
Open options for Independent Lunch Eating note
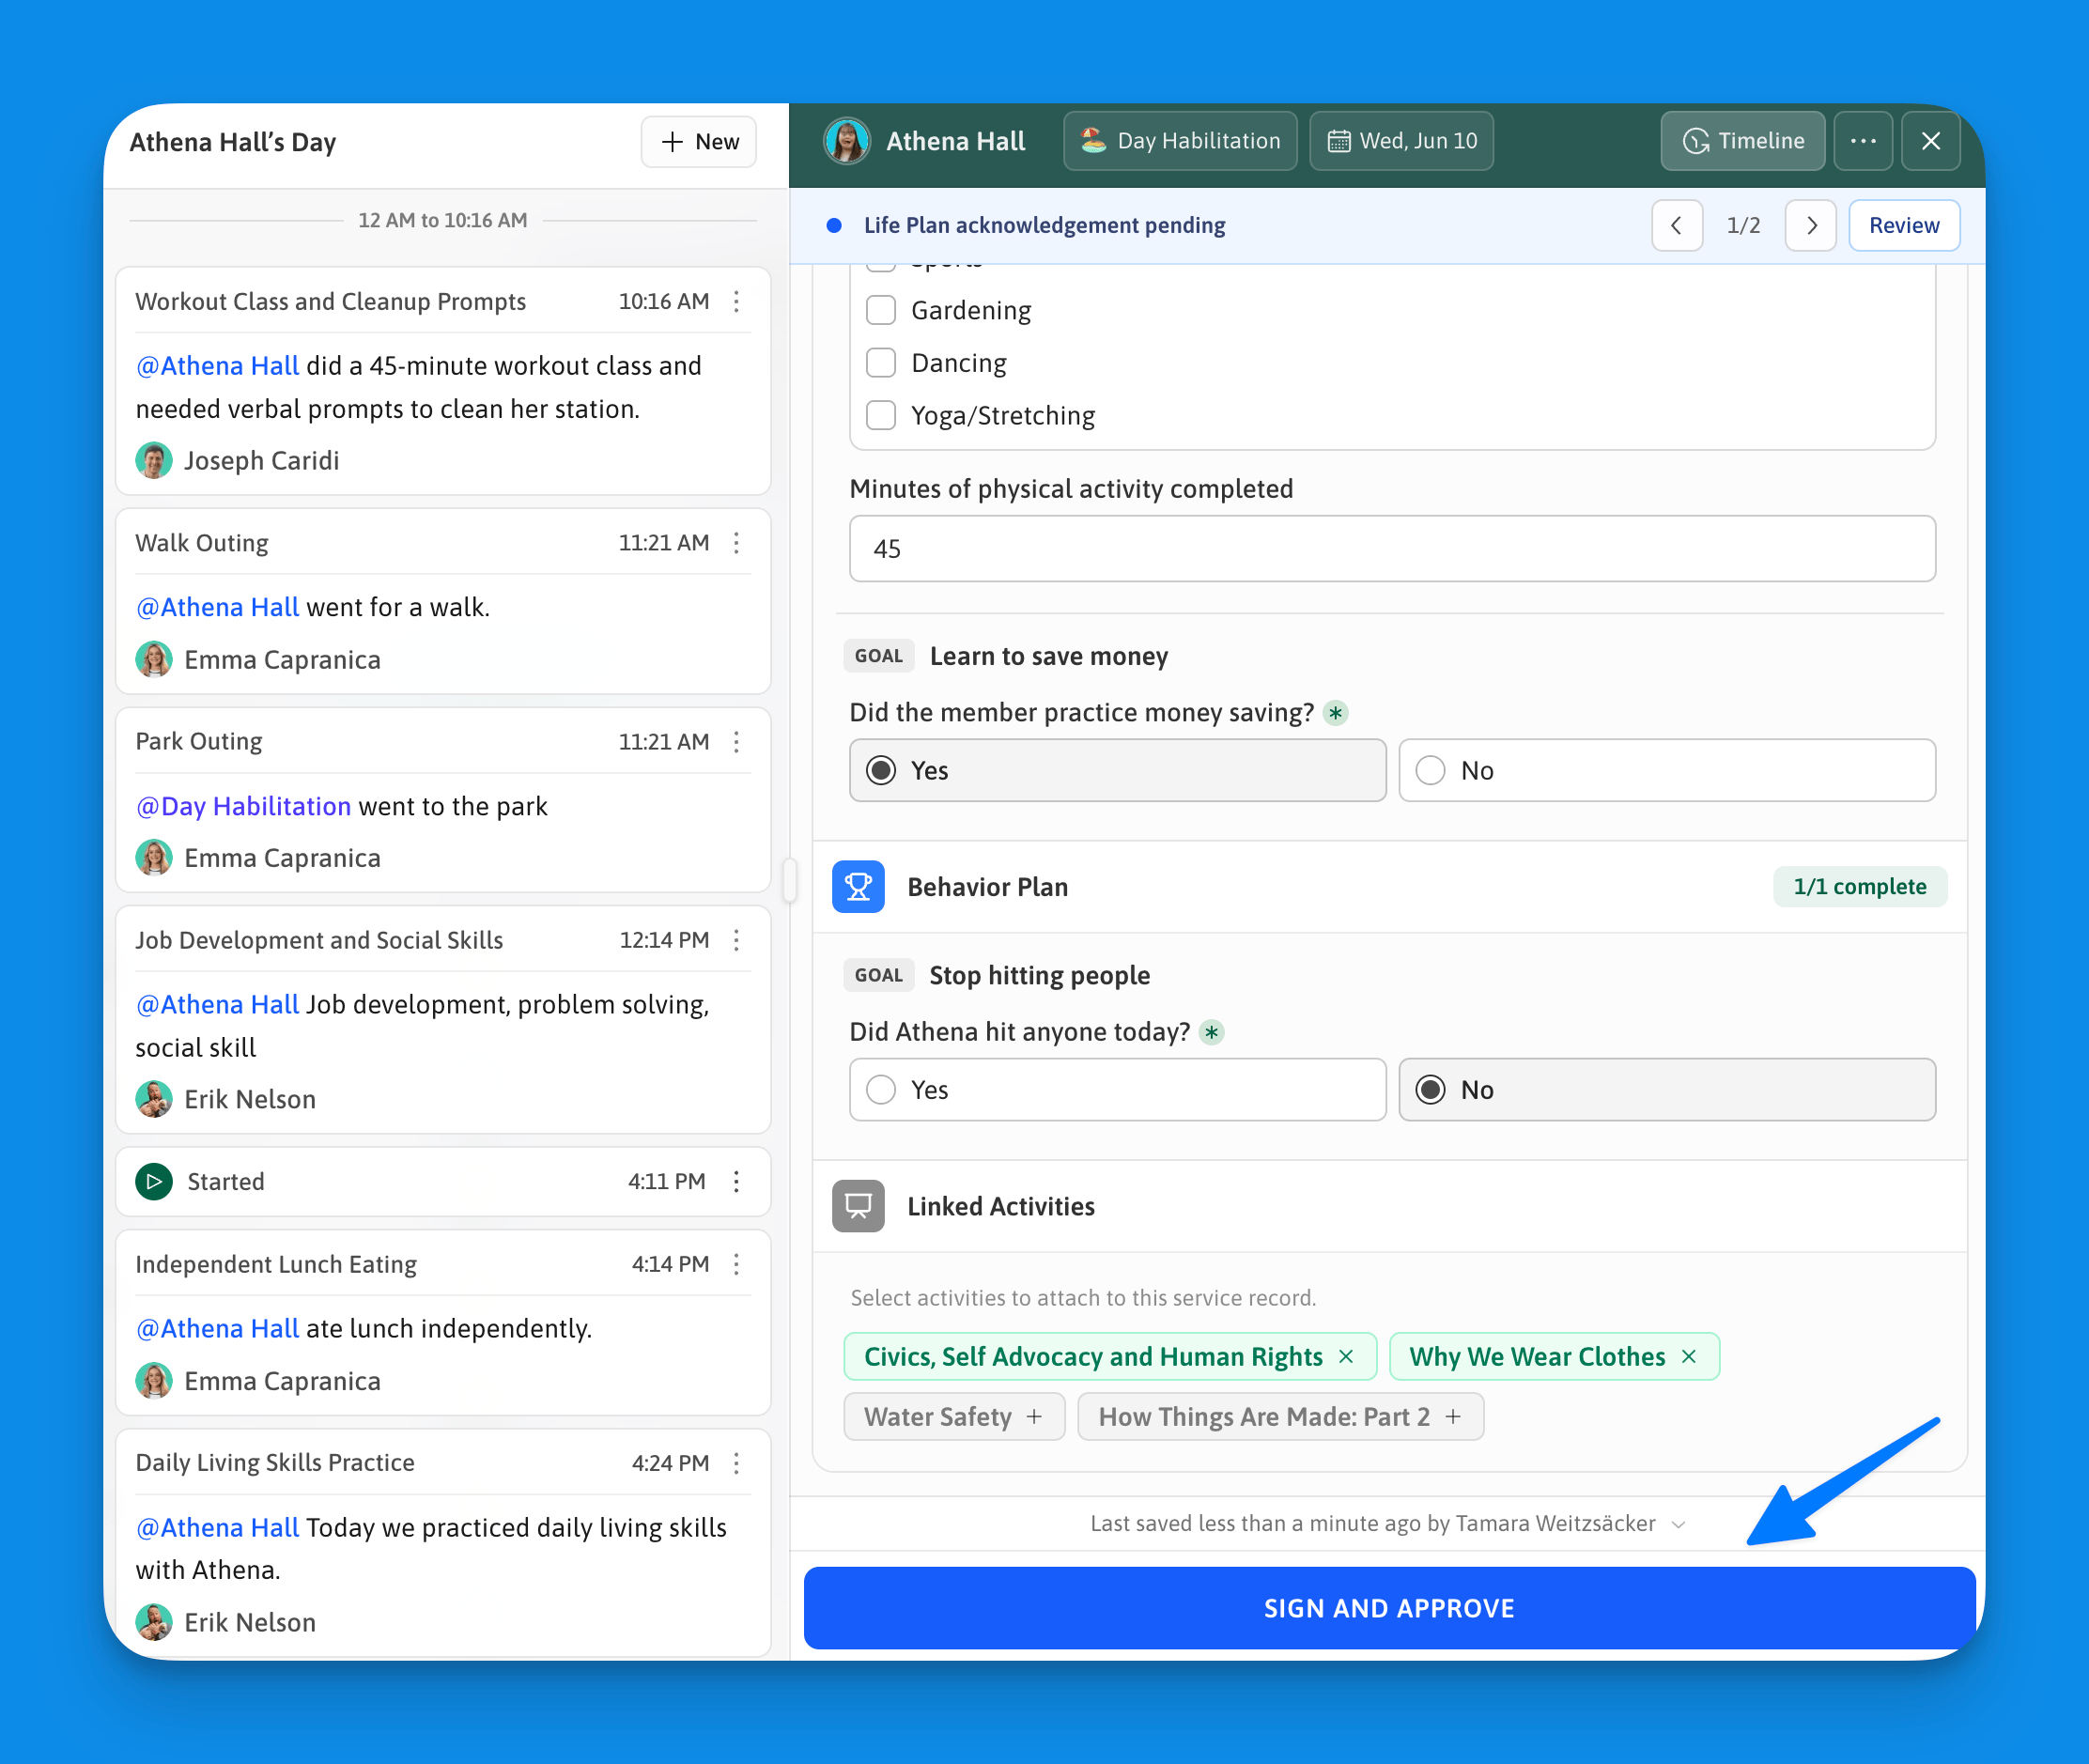(x=737, y=1264)
